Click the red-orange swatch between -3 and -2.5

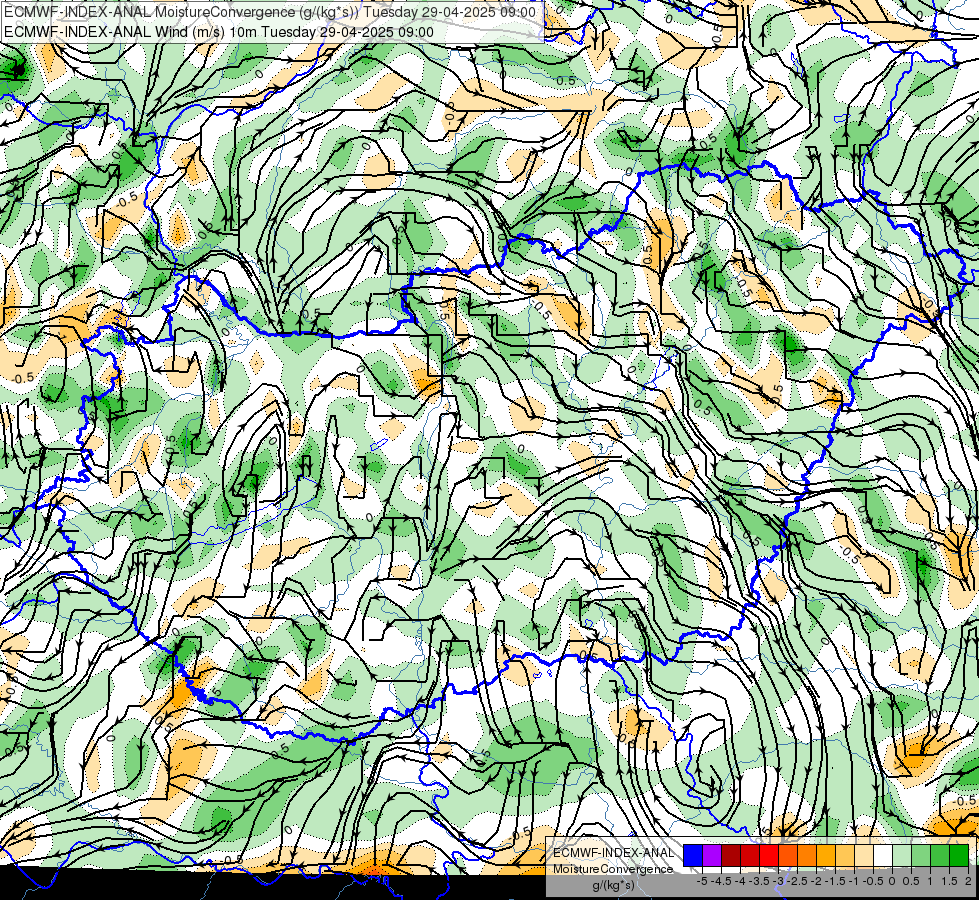pyautogui.click(x=788, y=855)
